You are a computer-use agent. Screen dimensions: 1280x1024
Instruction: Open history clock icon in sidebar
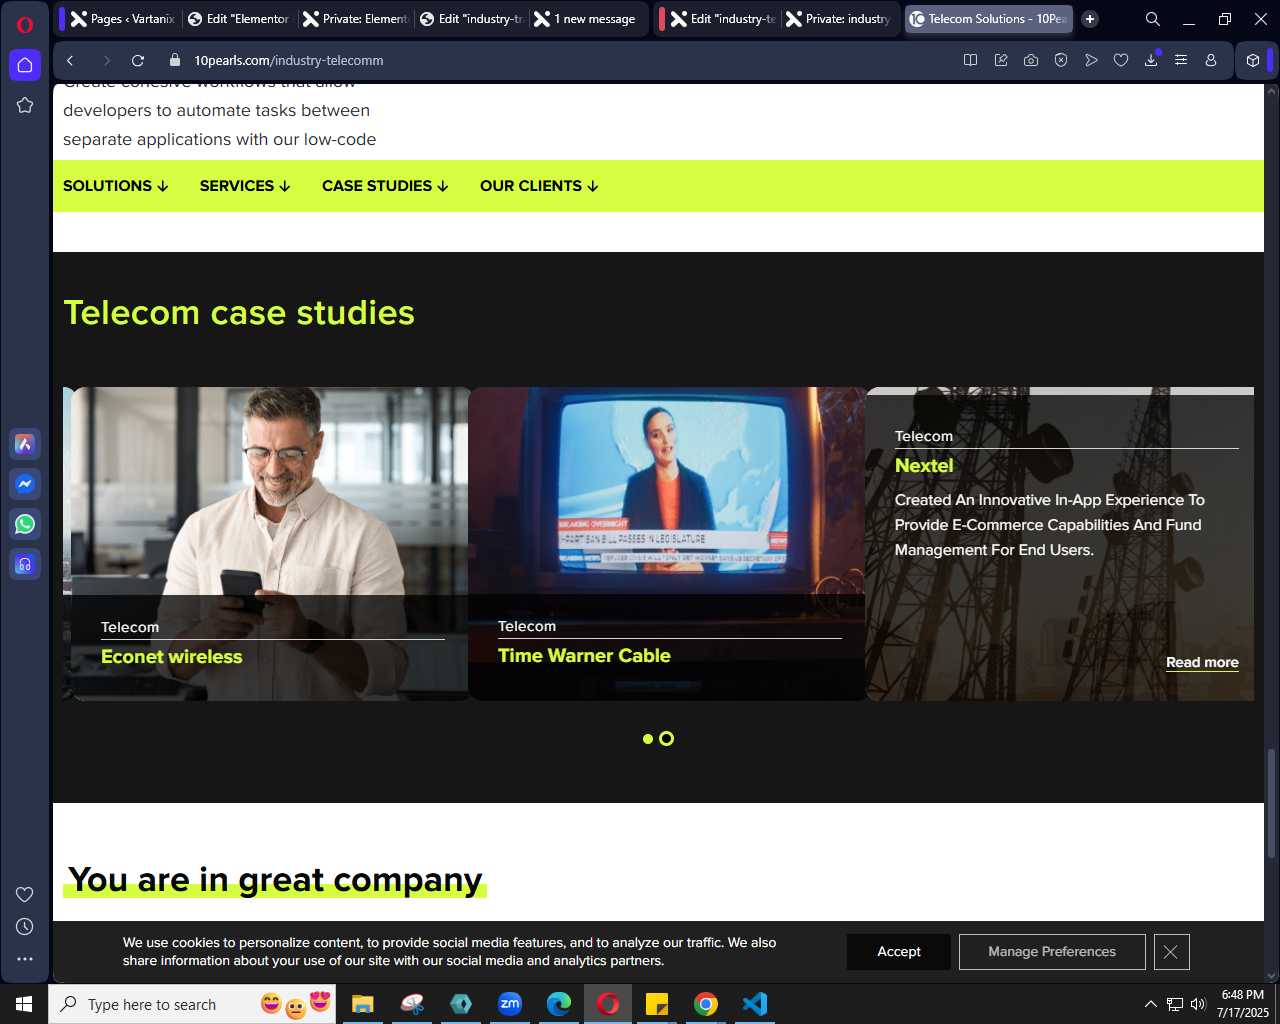click(x=25, y=926)
